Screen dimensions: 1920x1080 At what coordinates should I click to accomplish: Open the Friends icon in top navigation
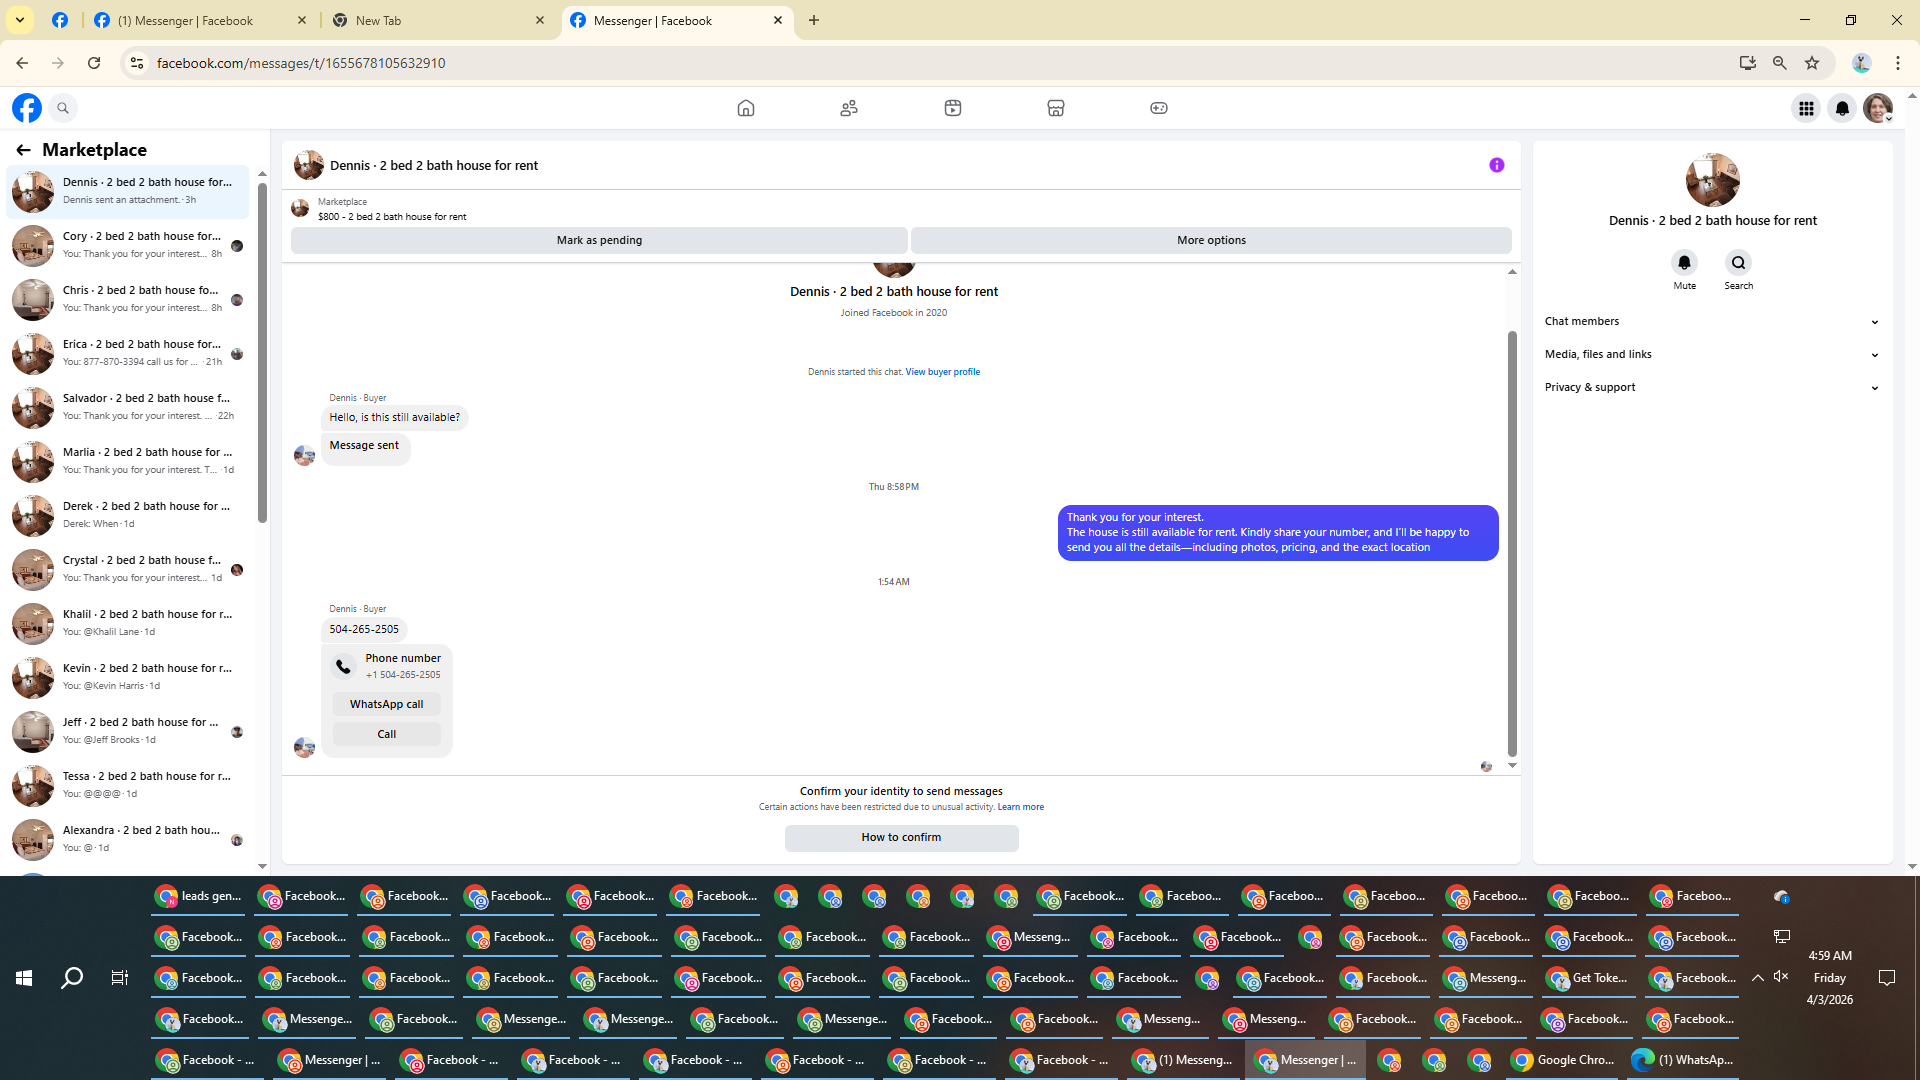[849, 108]
